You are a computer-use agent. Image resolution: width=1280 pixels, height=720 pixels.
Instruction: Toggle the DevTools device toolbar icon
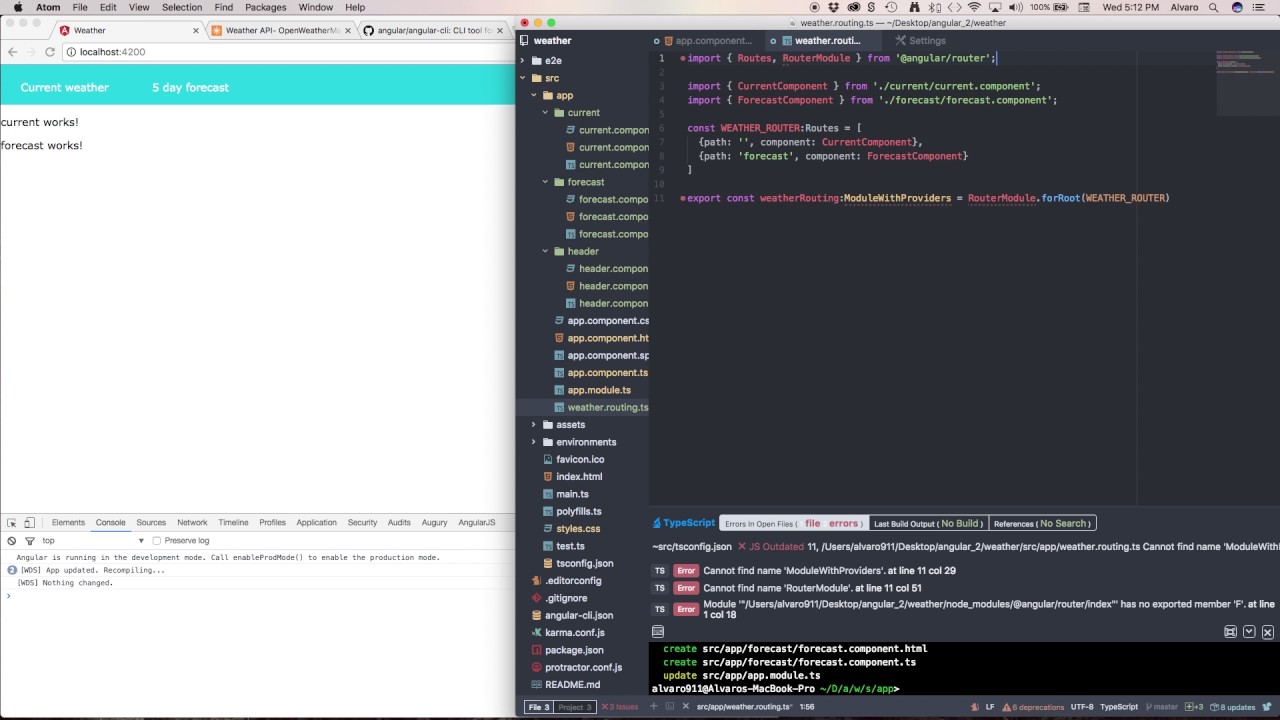point(29,523)
